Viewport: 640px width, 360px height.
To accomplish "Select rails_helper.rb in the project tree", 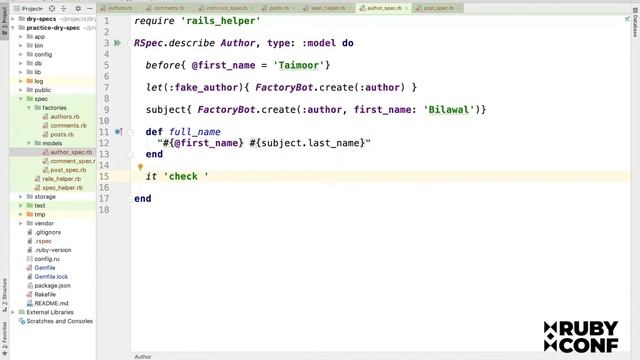I will pyautogui.click(x=62, y=179).
